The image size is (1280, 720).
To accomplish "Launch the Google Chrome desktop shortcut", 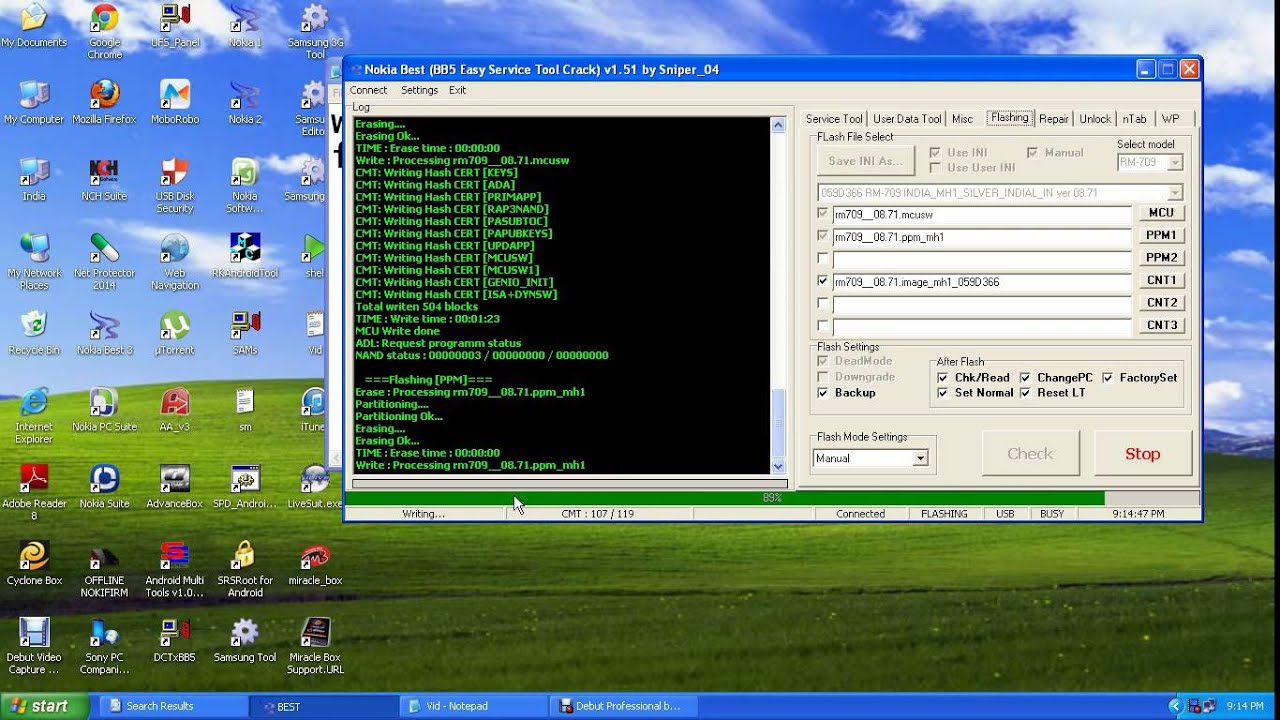I will click(x=104, y=30).
